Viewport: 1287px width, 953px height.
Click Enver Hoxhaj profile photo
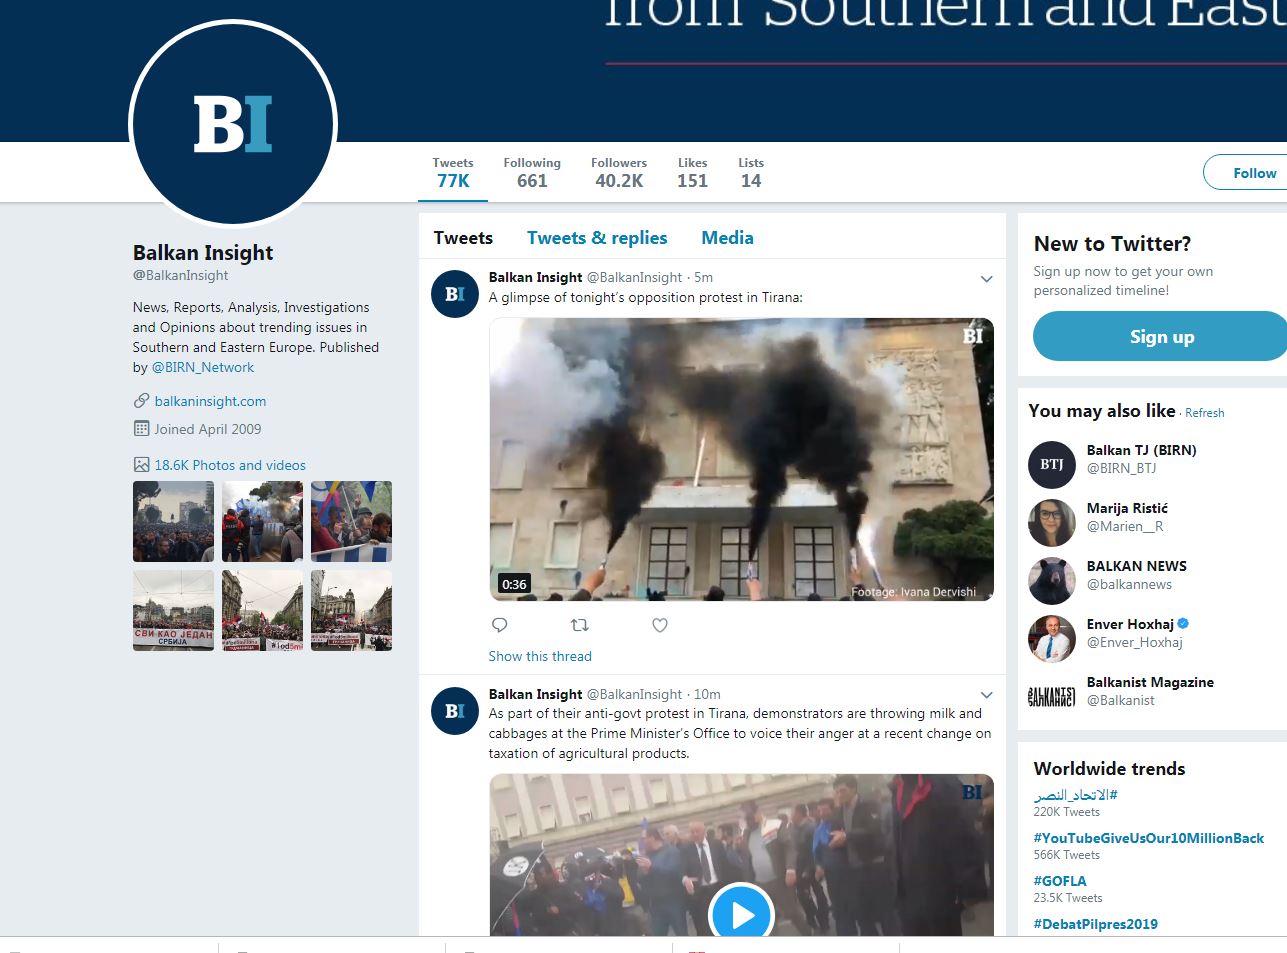(x=1052, y=638)
